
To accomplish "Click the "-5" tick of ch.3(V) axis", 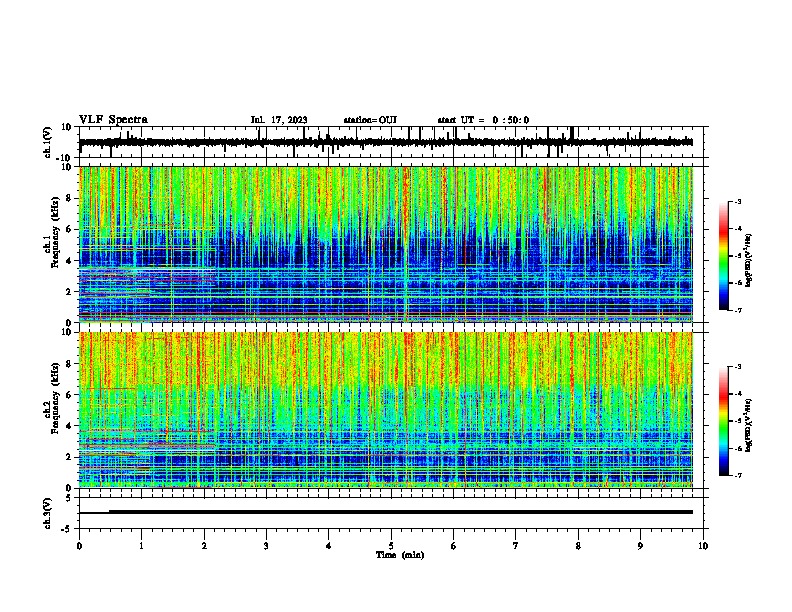I will pyautogui.click(x=67, y=529).
